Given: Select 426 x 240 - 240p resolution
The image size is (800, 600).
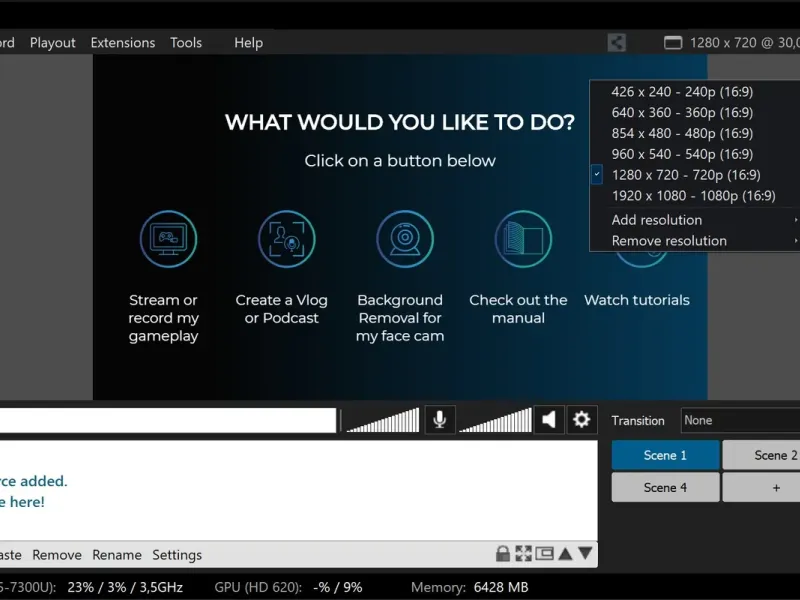Looking at the screenshot, I should (695, 92).
